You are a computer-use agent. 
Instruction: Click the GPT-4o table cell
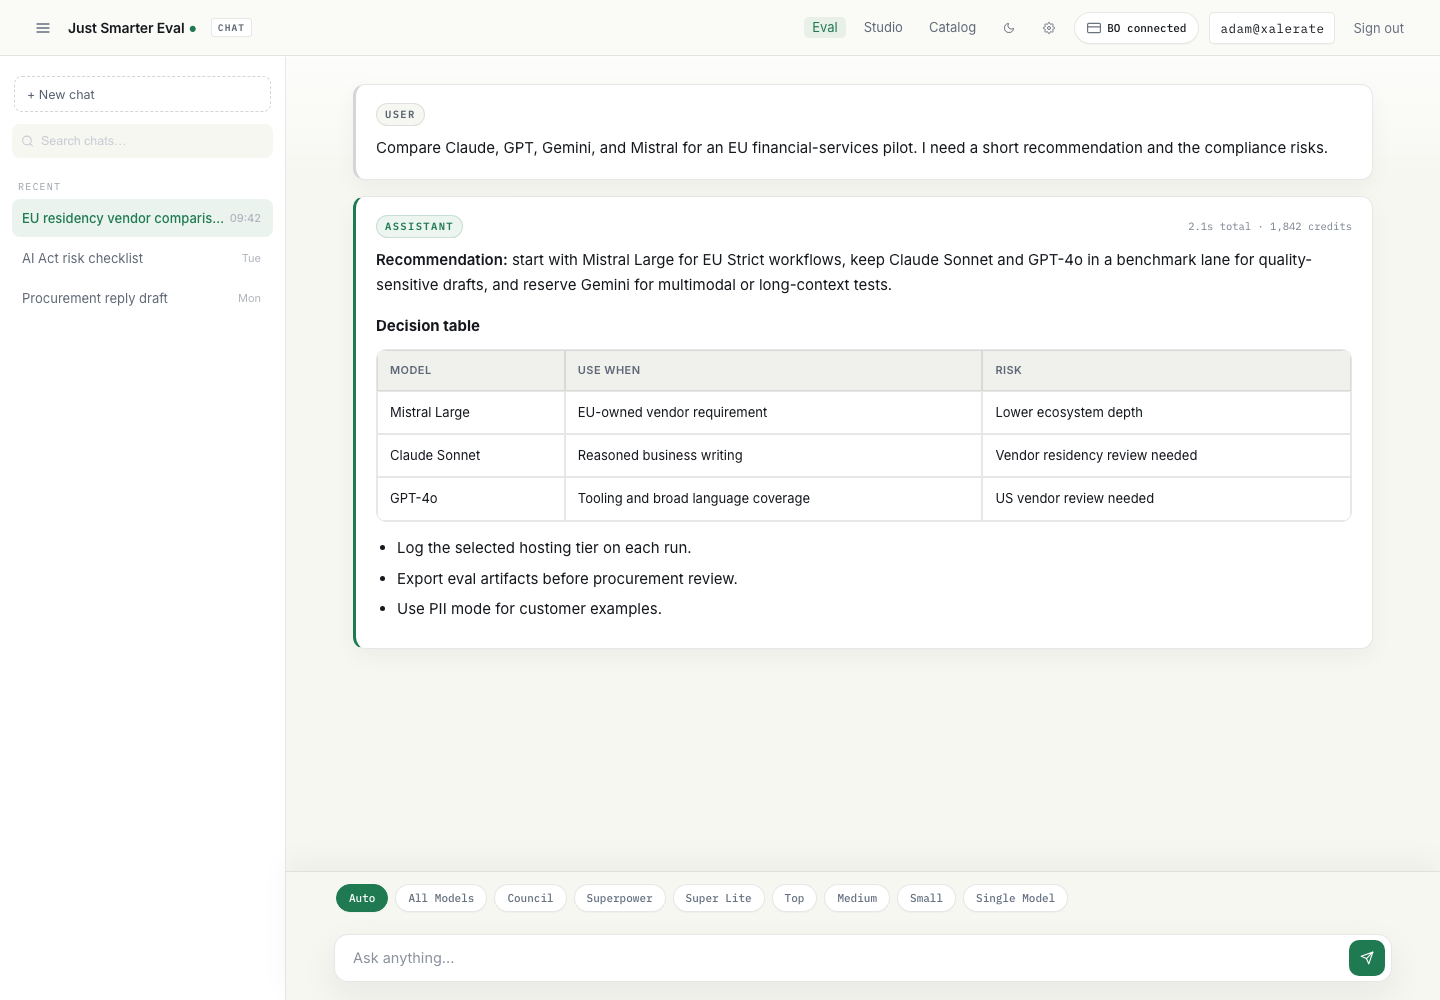coord(471,498)
